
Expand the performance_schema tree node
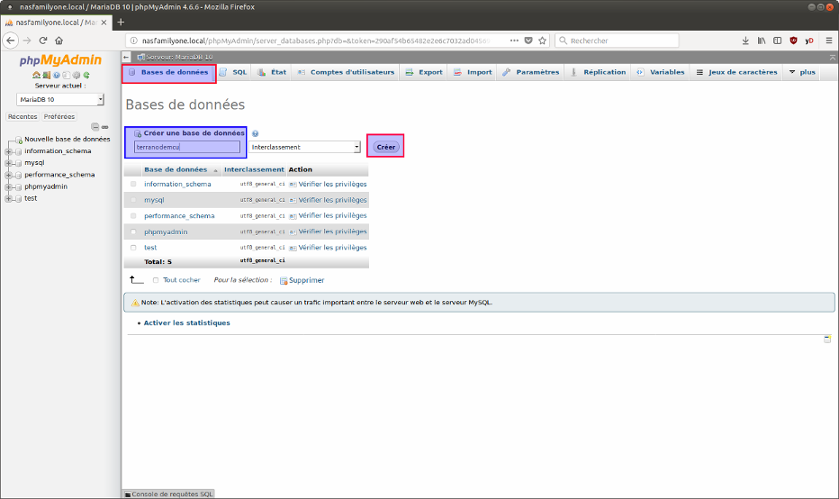(x=9, y=175)
